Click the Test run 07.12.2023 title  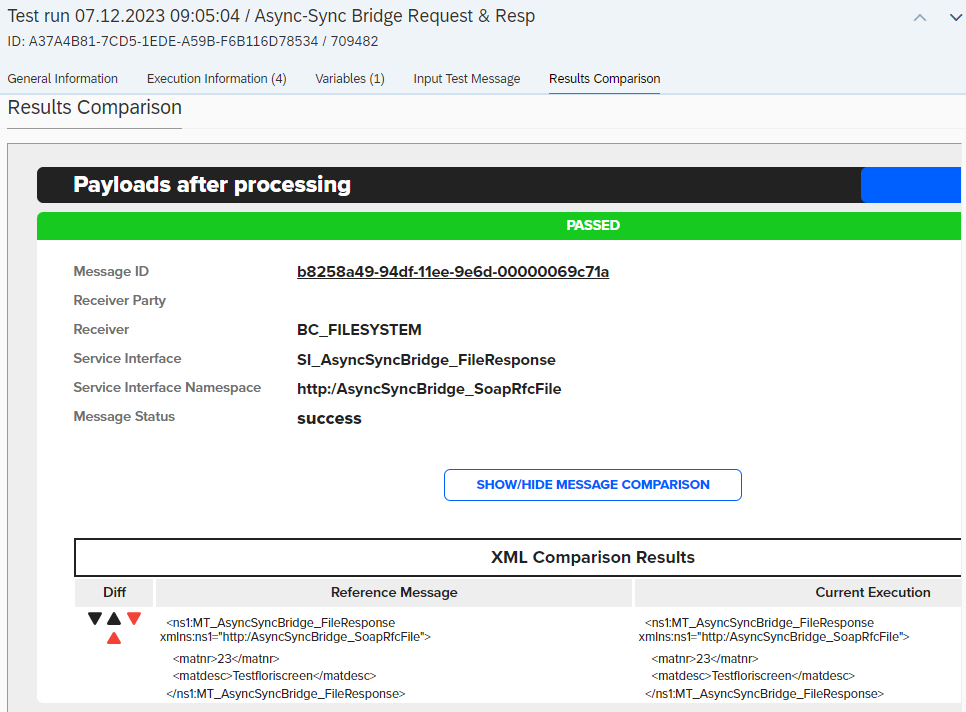[271, 16]
